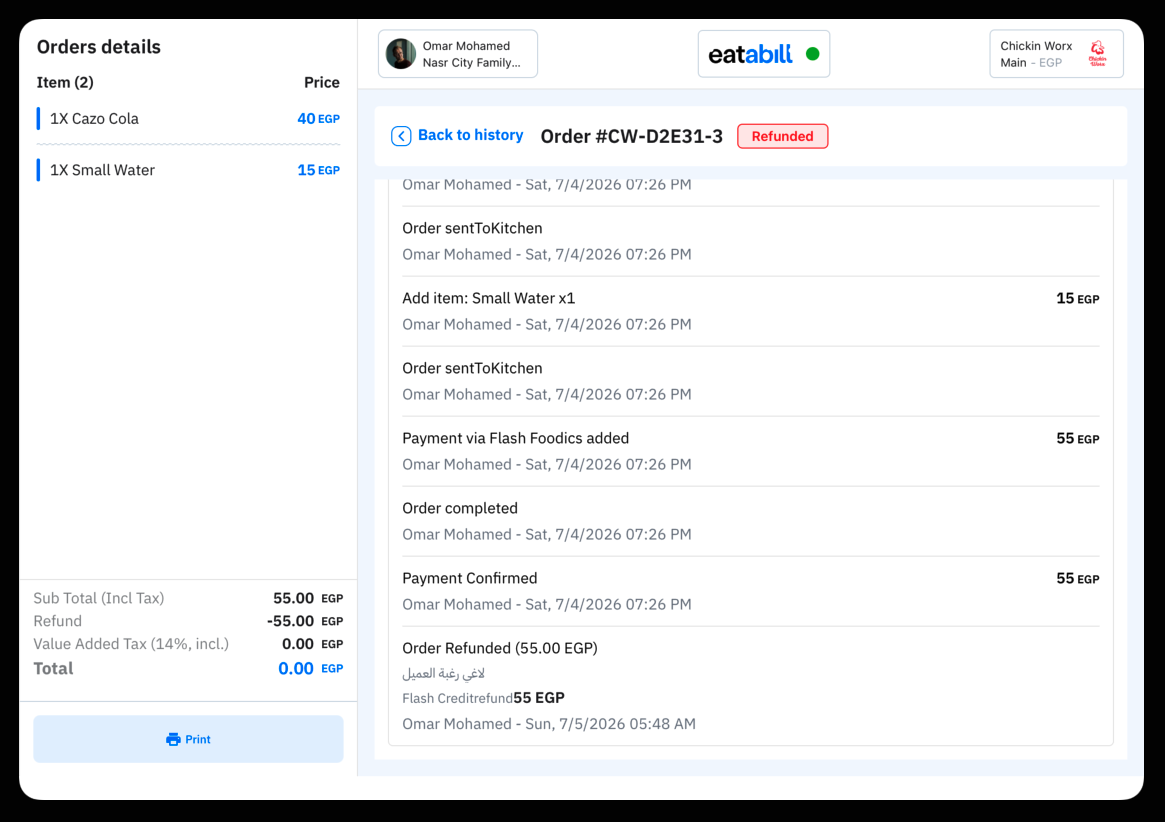Viewport: 1165px width, 822px height.
Task: Click Omar Mohamed's profile avatar
Action: [400, 54]
